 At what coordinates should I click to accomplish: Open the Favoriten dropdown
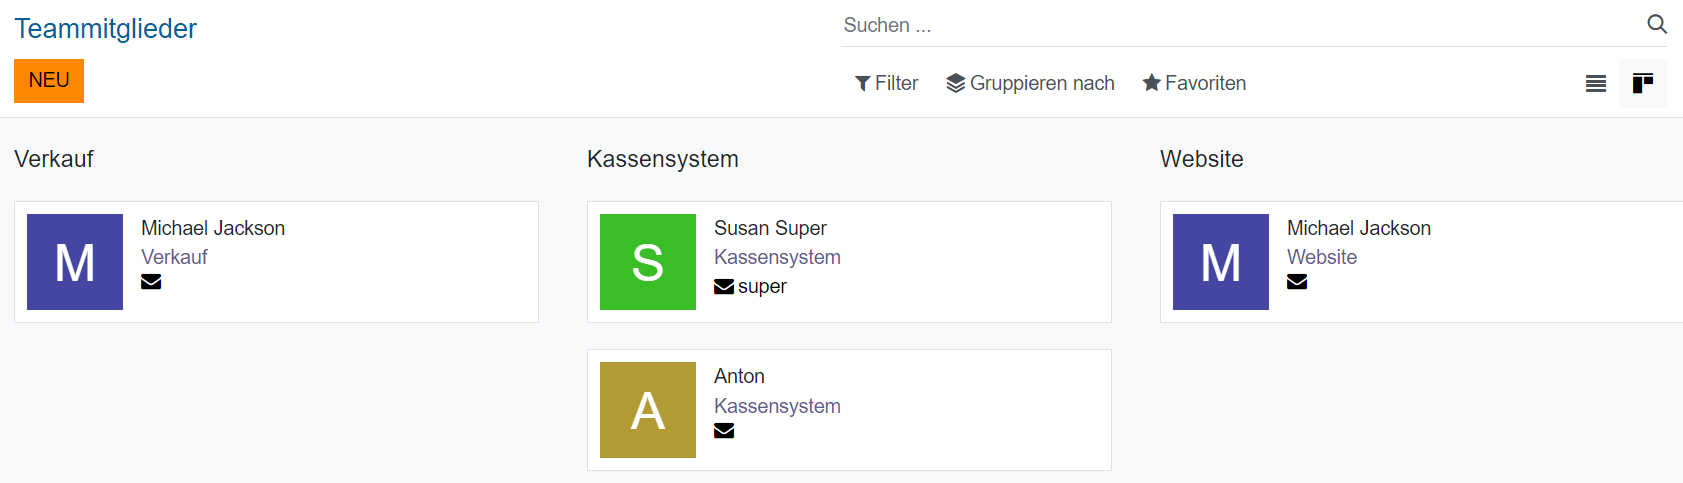[1194, 83]
